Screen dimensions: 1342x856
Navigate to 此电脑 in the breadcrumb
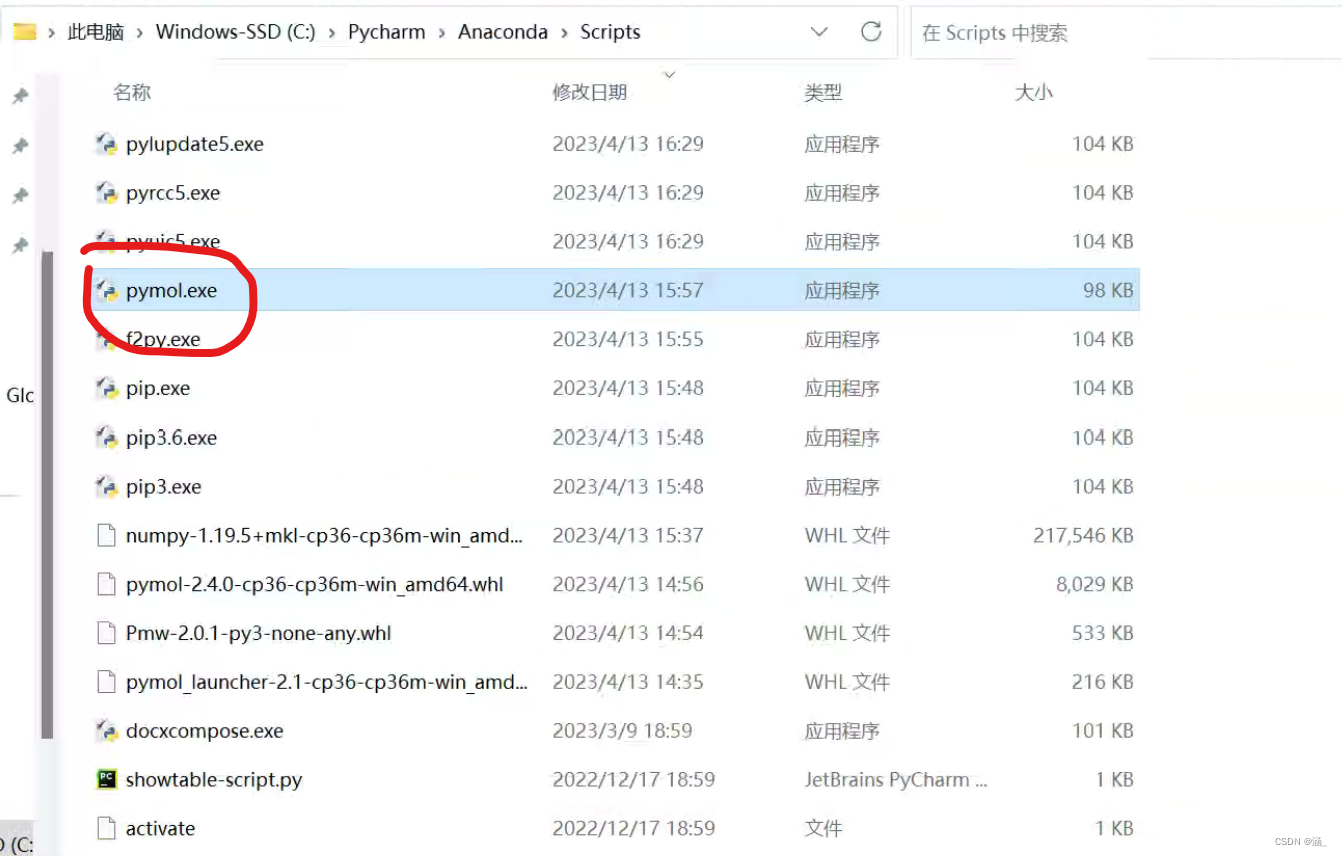pyautogui.click(x=96, y=32)
